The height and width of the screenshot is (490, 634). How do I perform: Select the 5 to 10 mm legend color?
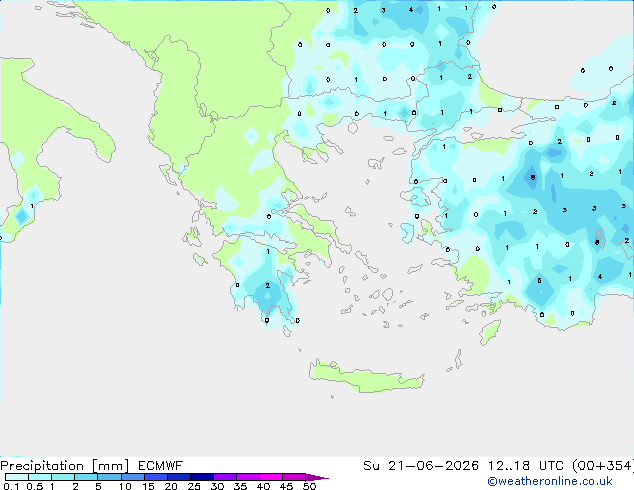click(x=109, y=477)
